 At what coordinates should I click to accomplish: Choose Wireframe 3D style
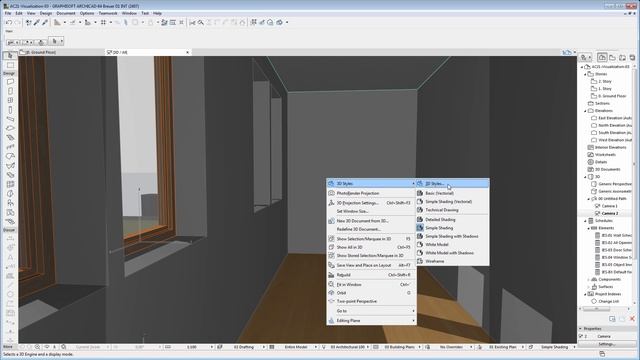452,261
